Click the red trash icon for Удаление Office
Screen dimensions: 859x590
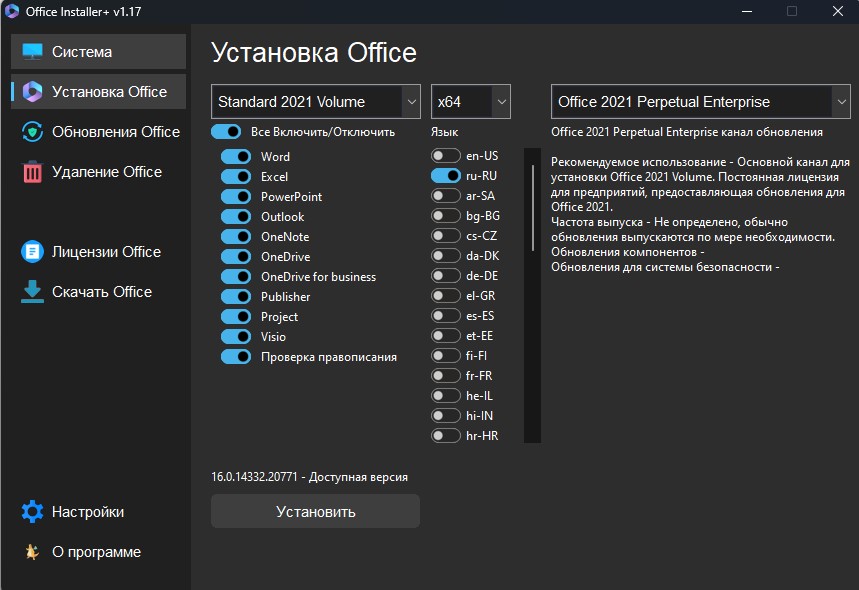click(x=32, y=172)
